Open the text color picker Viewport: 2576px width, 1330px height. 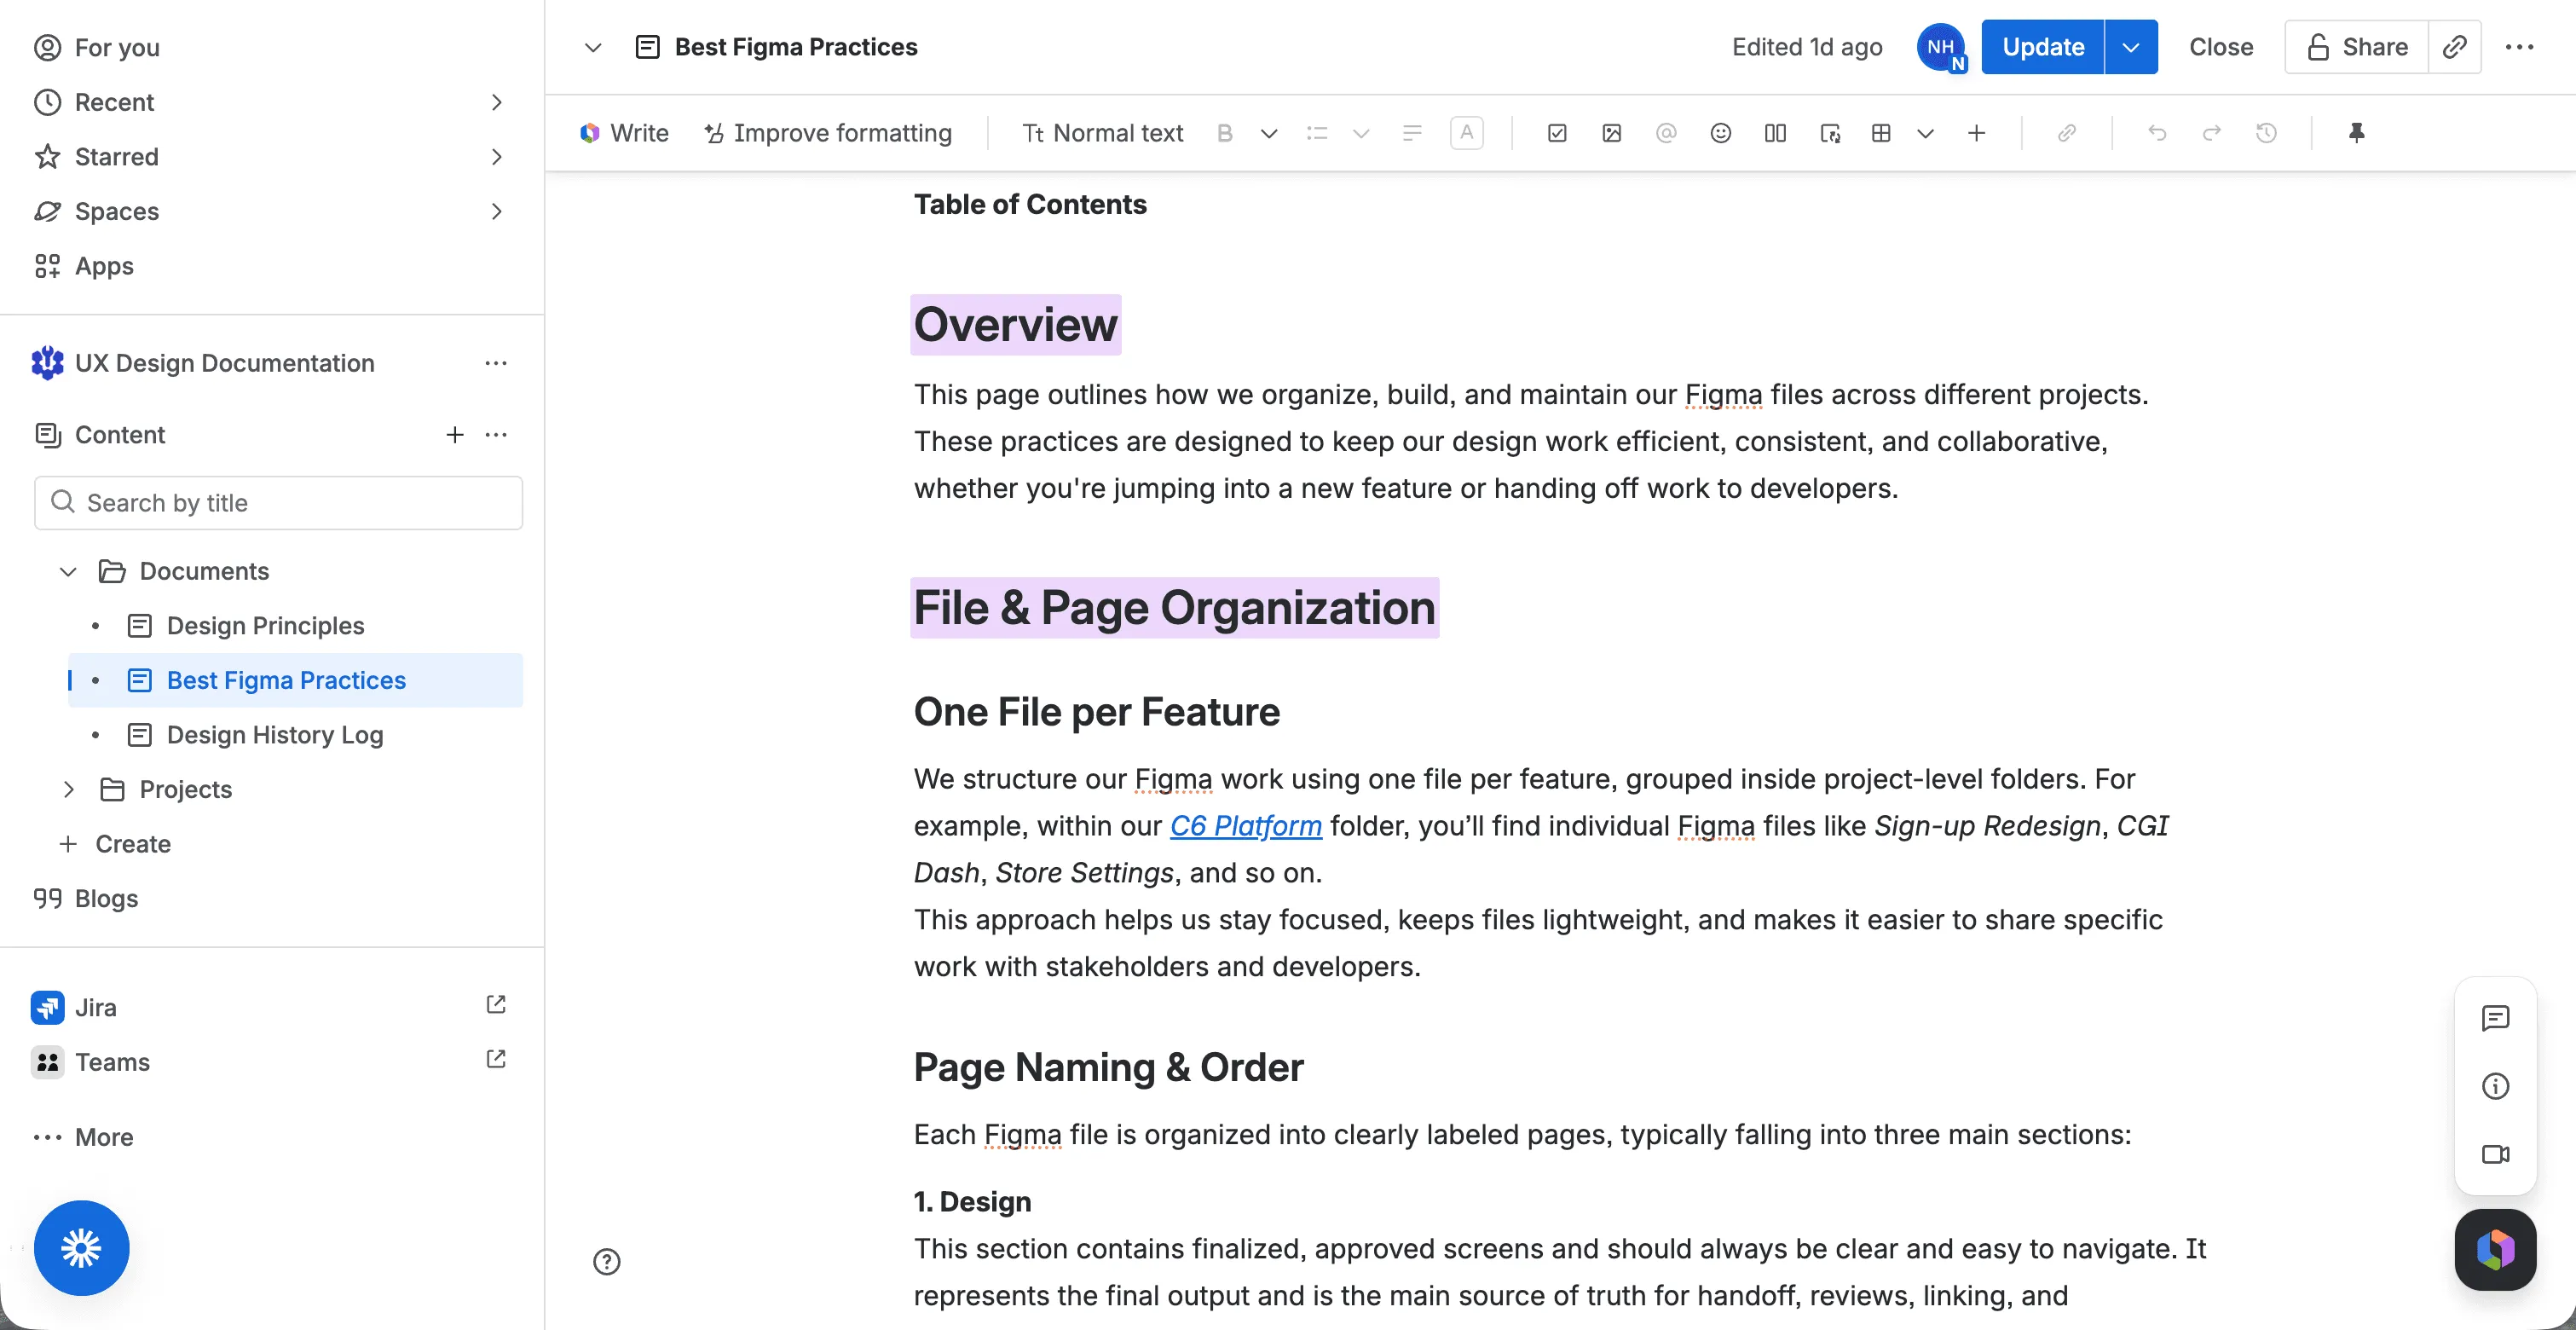1466,133
